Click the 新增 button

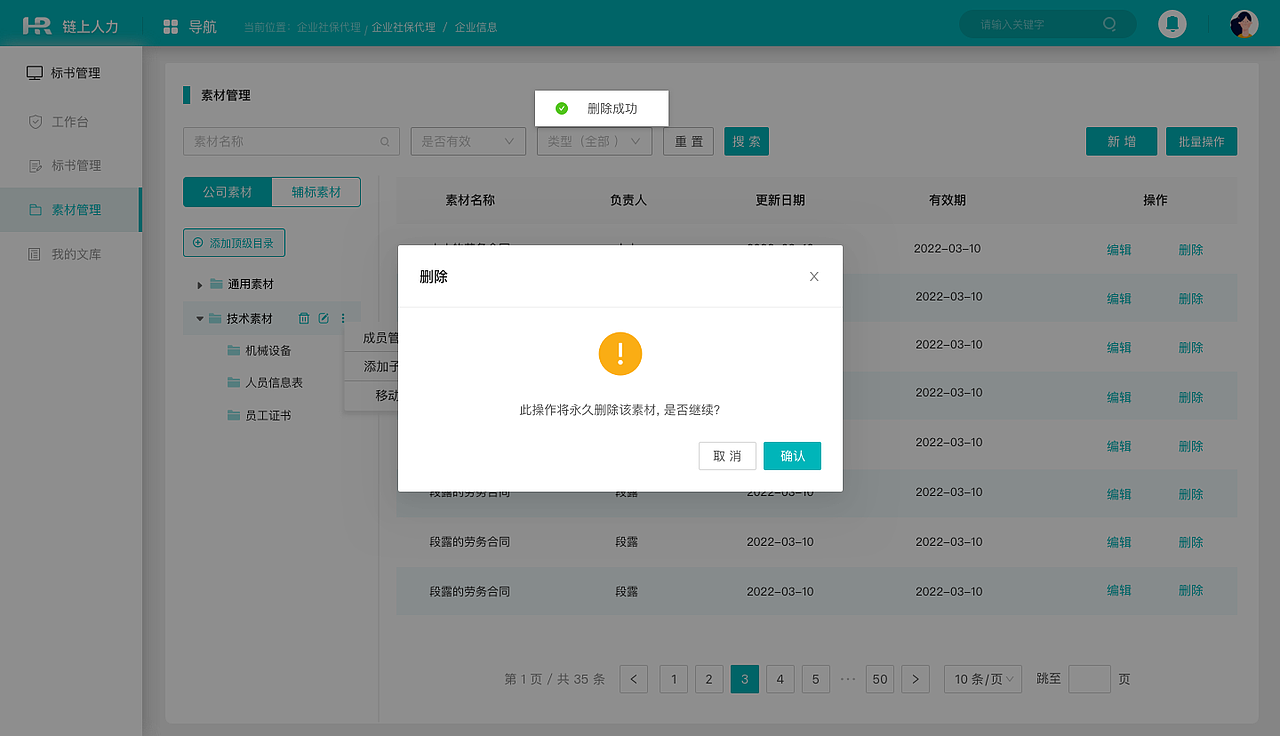[1121, 141]
